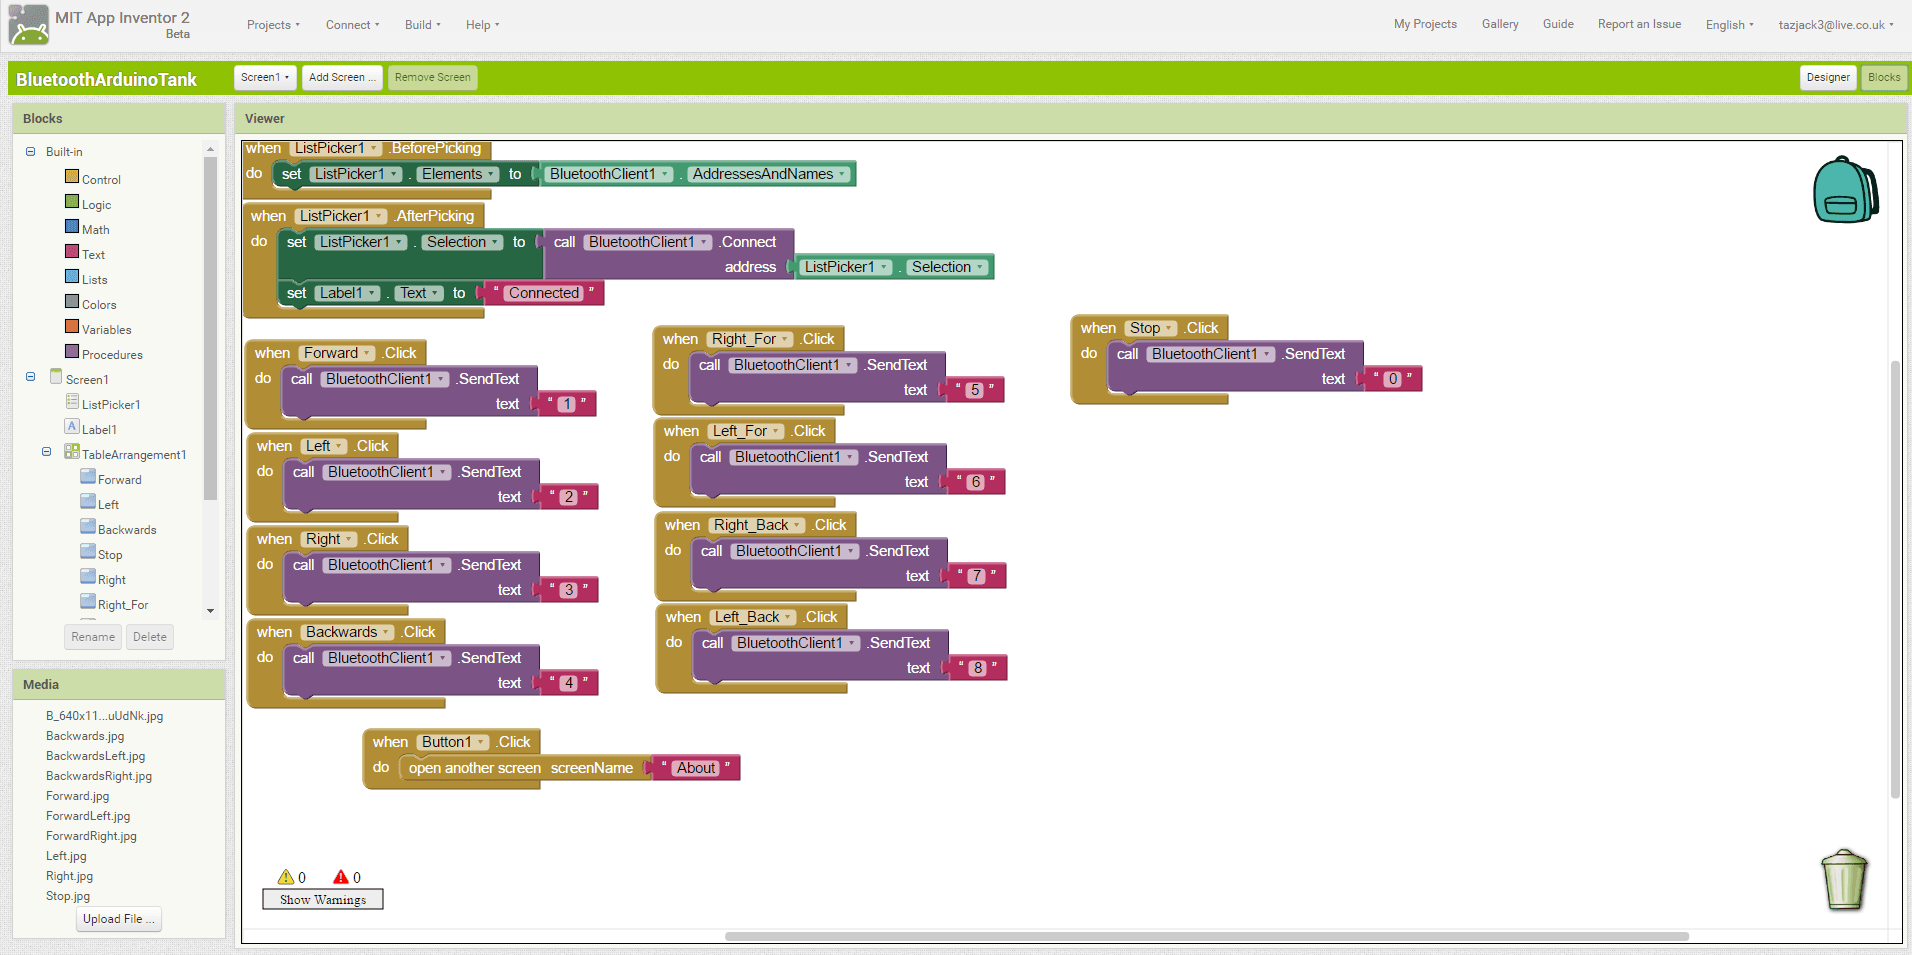This screenshot has width=1912, height=955.
Task: Open the English language dropdown
Action: pos(1729,25)
